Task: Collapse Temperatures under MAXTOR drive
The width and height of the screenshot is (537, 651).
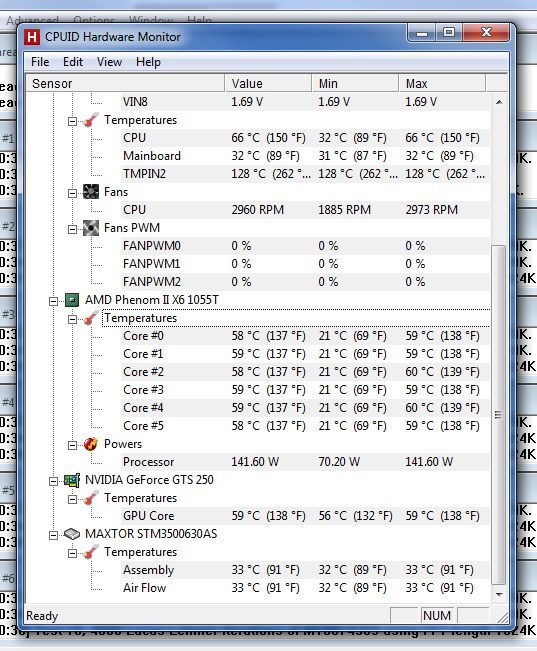Action: pyautogui.click(x=72, y=553)
